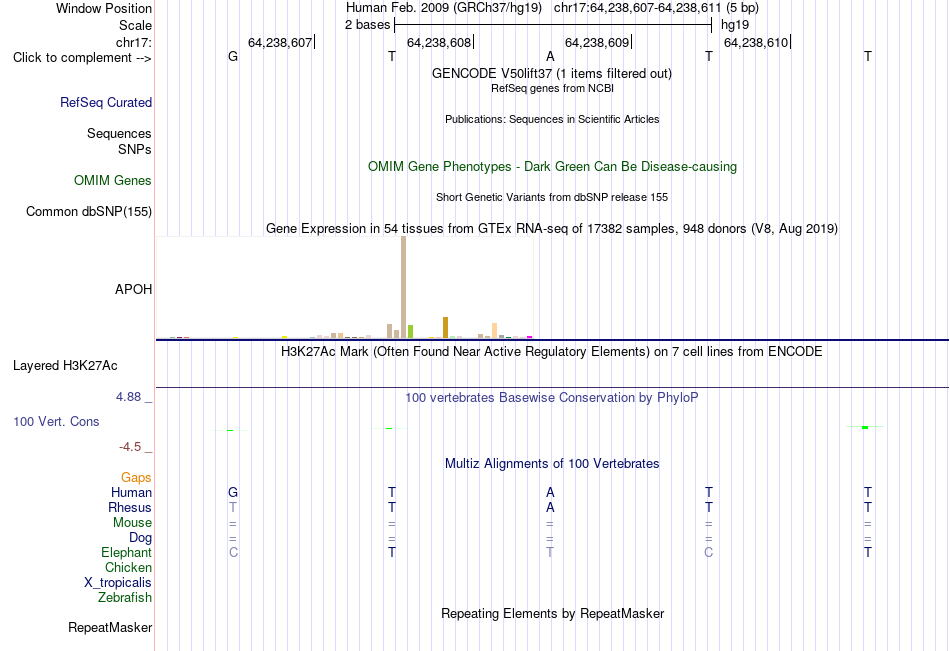950x651 pixels.
Task: Select the Elephant species label
Action: (x=127, y=552)
